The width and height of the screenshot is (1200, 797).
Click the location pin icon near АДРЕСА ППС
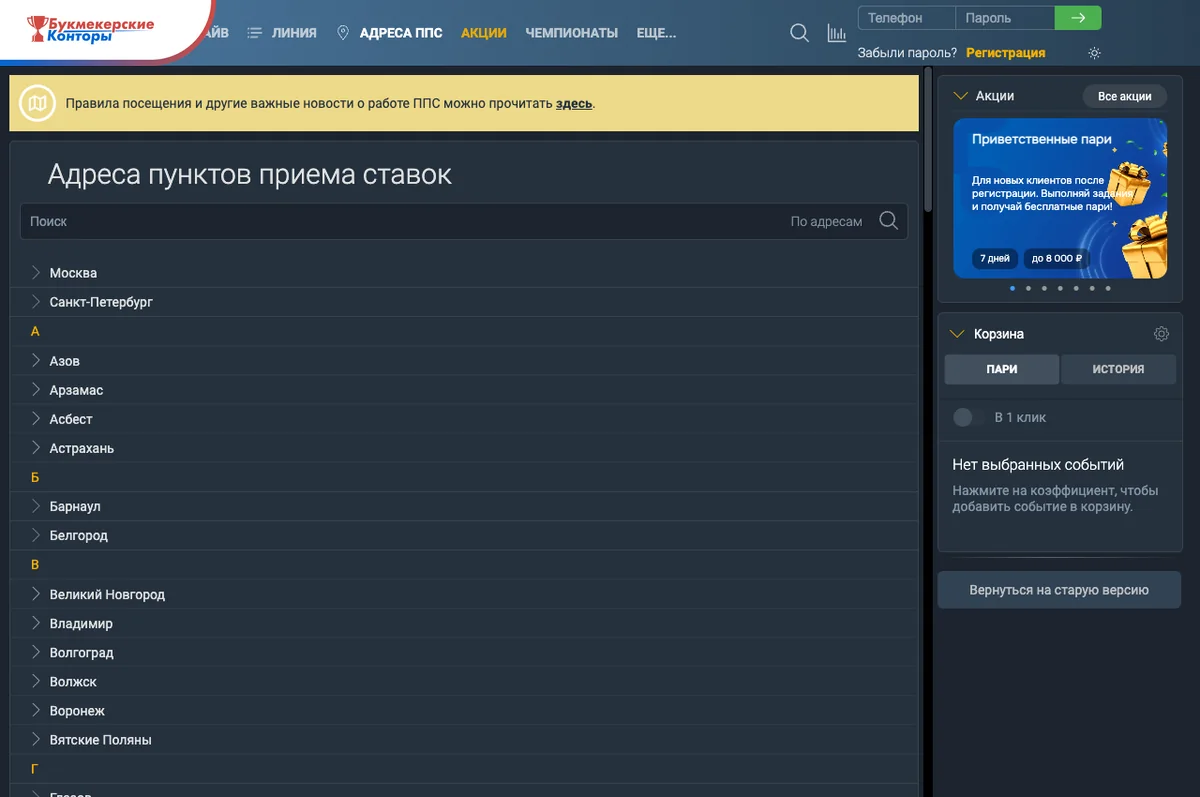(343, 33)
